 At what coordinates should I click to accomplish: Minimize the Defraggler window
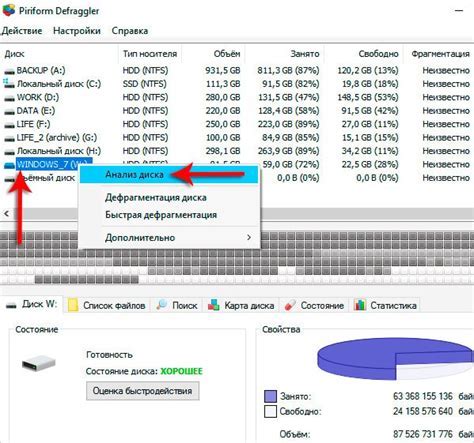(459, 11)
